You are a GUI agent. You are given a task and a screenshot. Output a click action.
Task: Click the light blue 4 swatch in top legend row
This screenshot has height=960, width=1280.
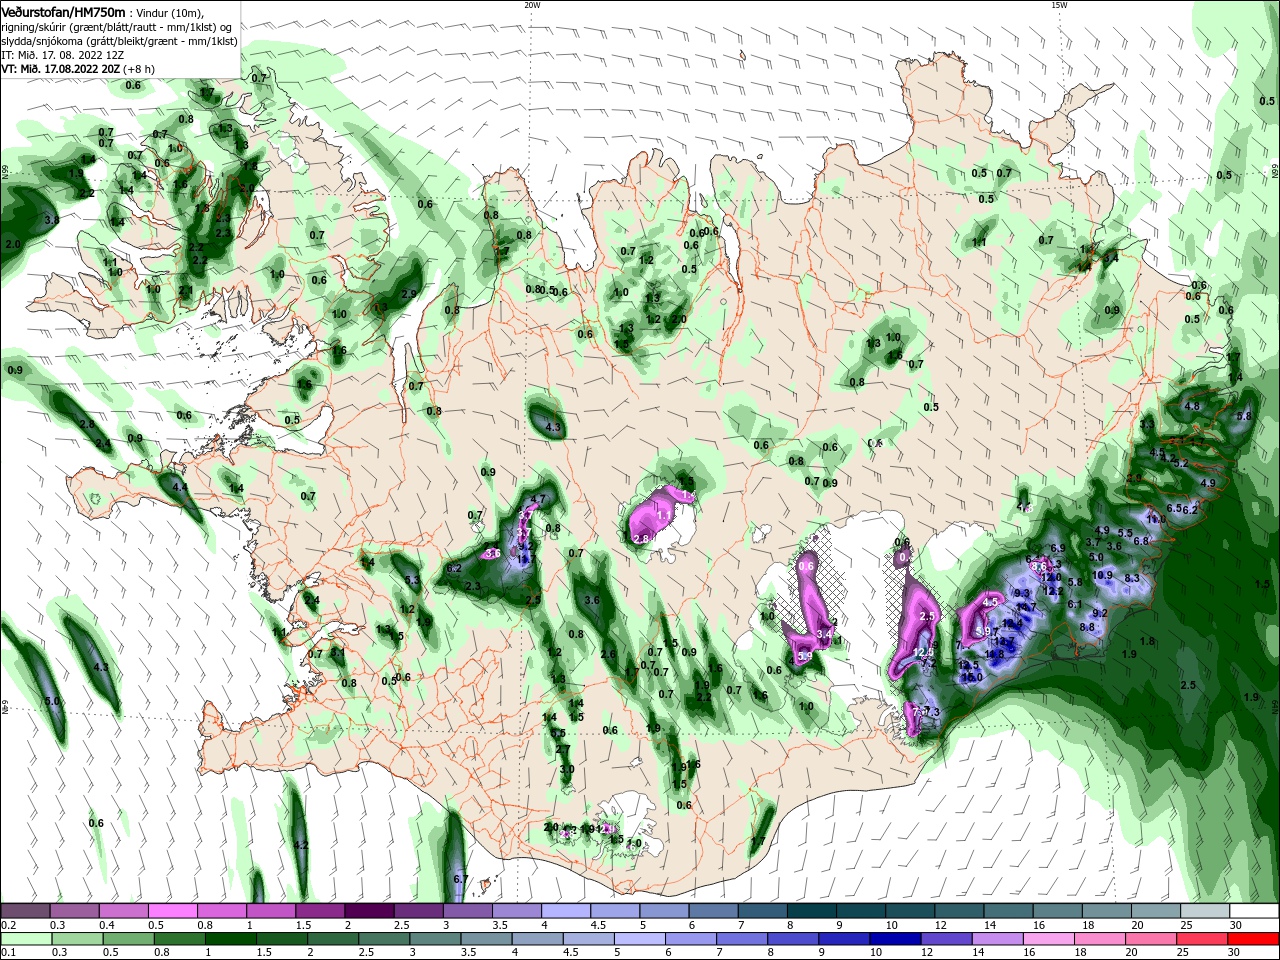click(565, 911)
